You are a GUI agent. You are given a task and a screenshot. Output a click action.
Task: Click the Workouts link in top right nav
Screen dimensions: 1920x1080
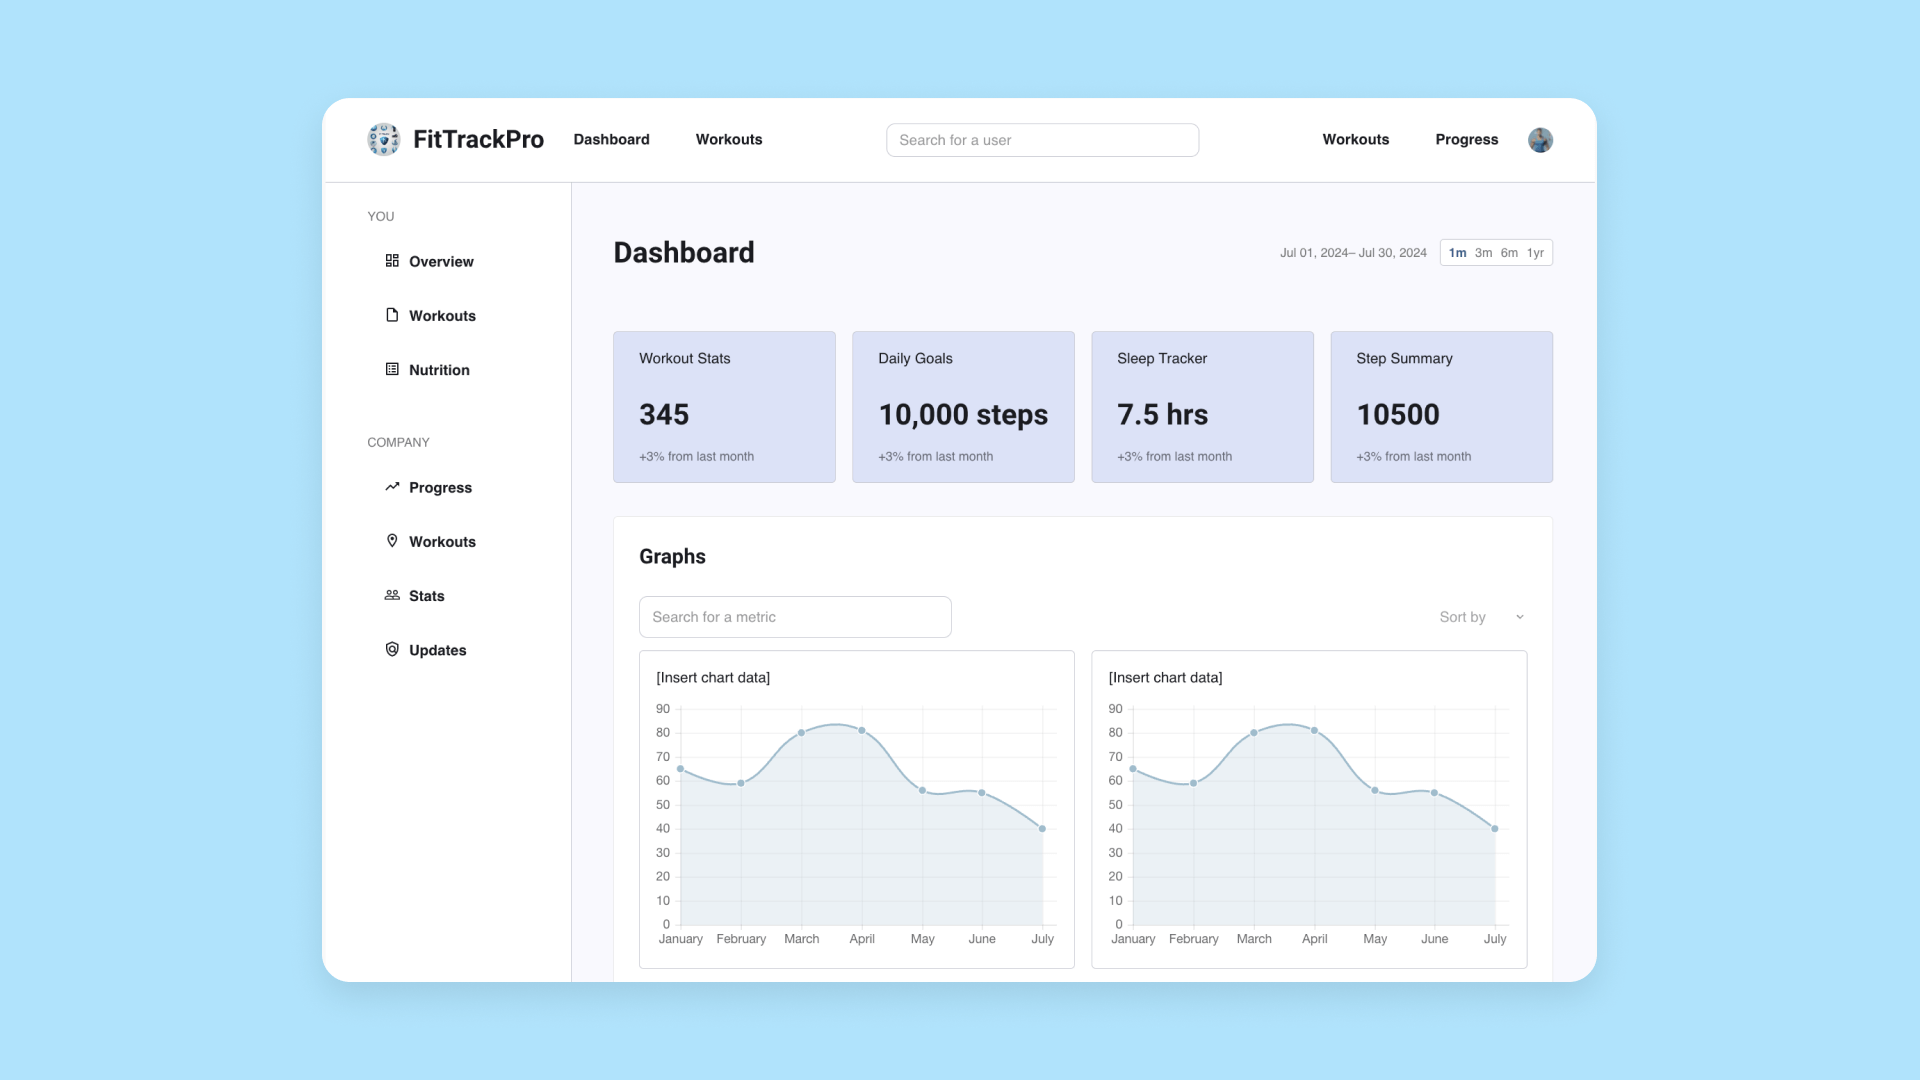tap(1356, 140)
